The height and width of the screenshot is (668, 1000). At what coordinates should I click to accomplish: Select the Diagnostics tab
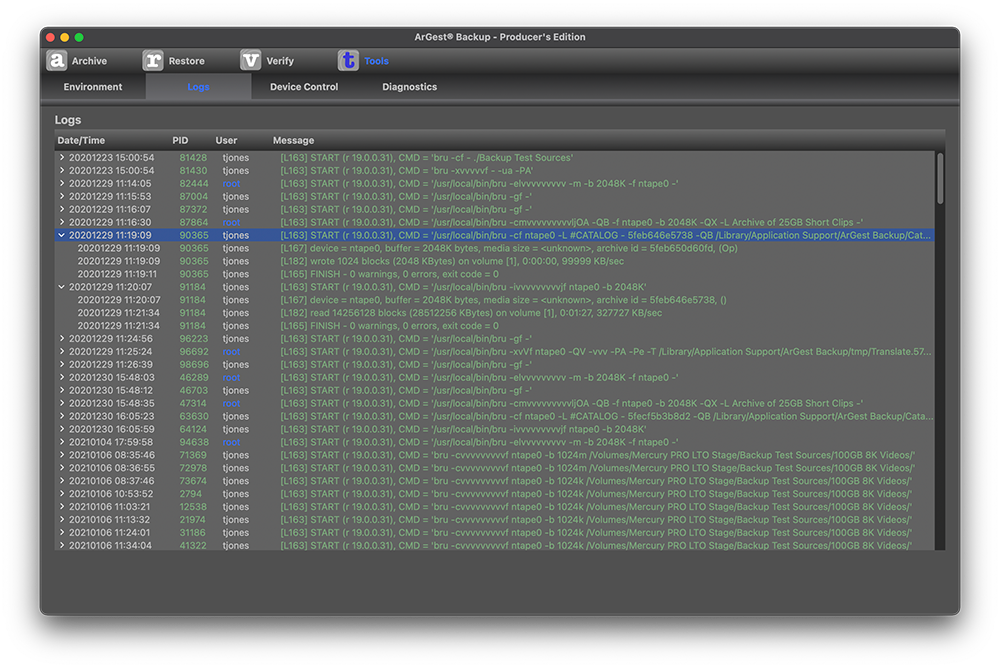[409, 87]
